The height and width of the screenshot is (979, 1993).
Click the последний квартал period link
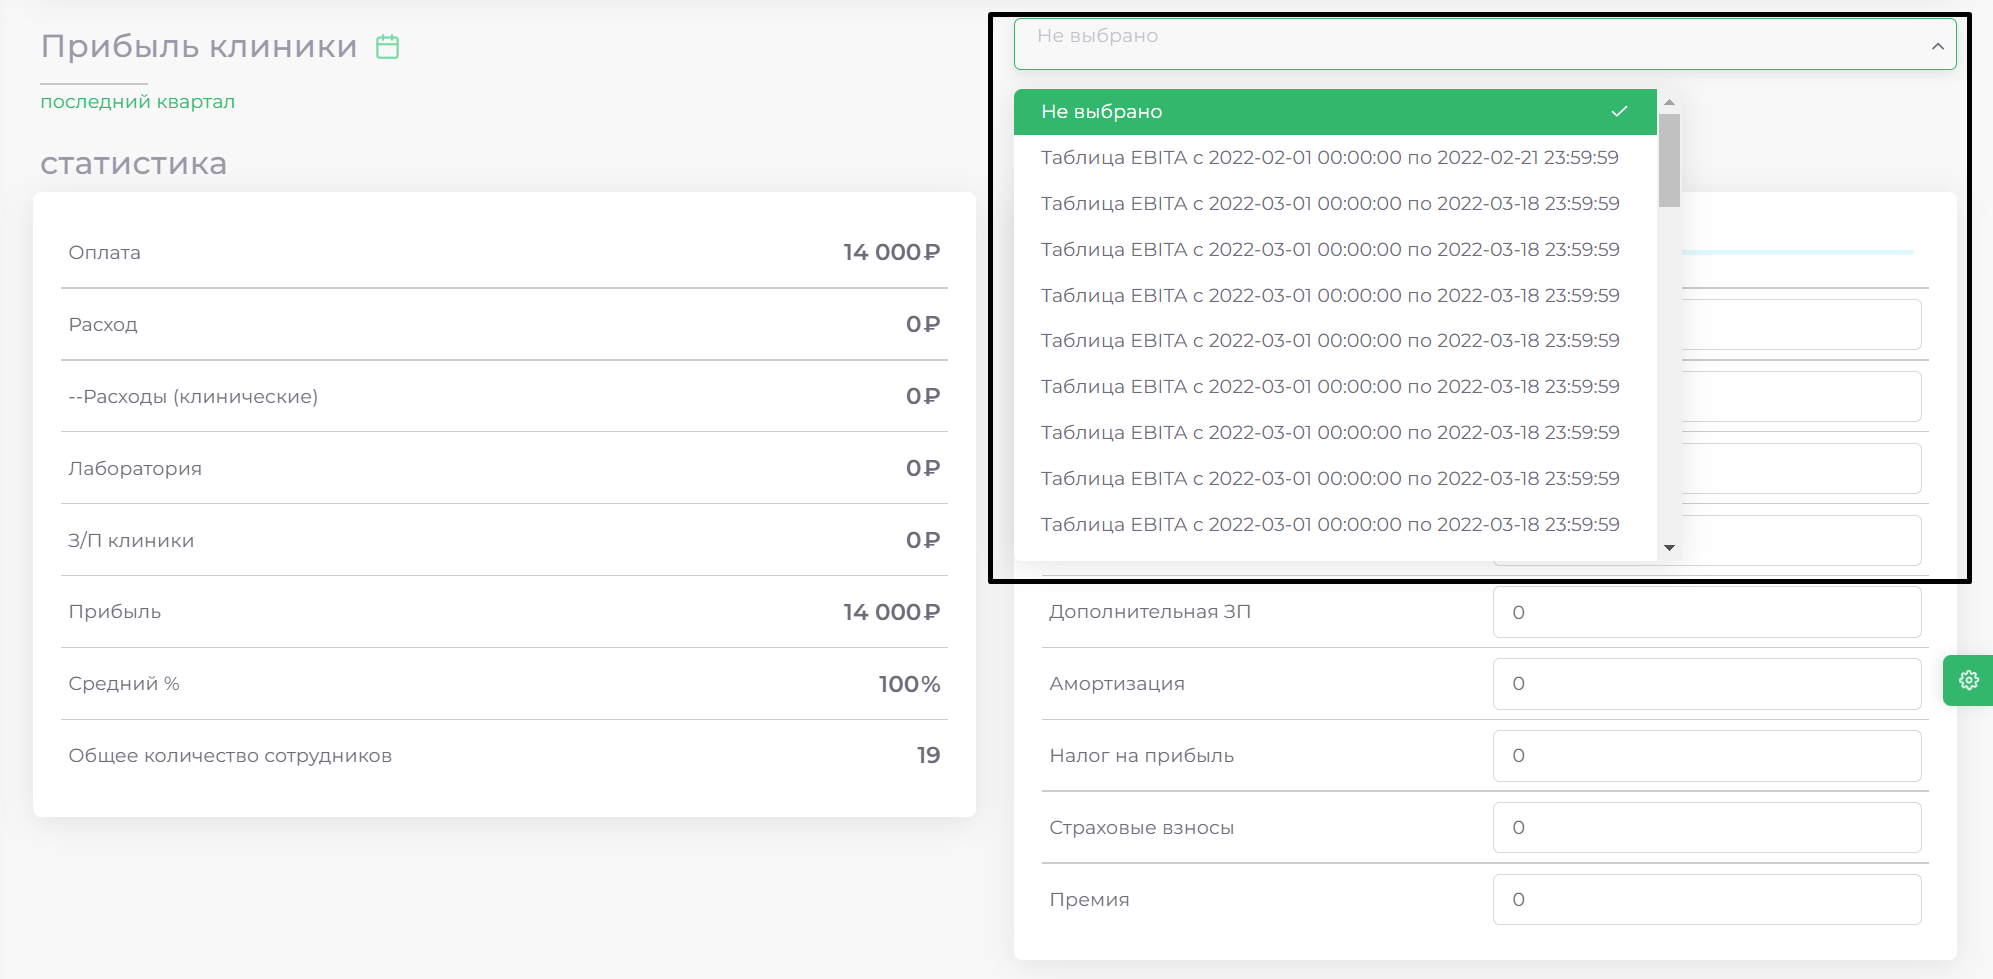[x=138, y=102]
